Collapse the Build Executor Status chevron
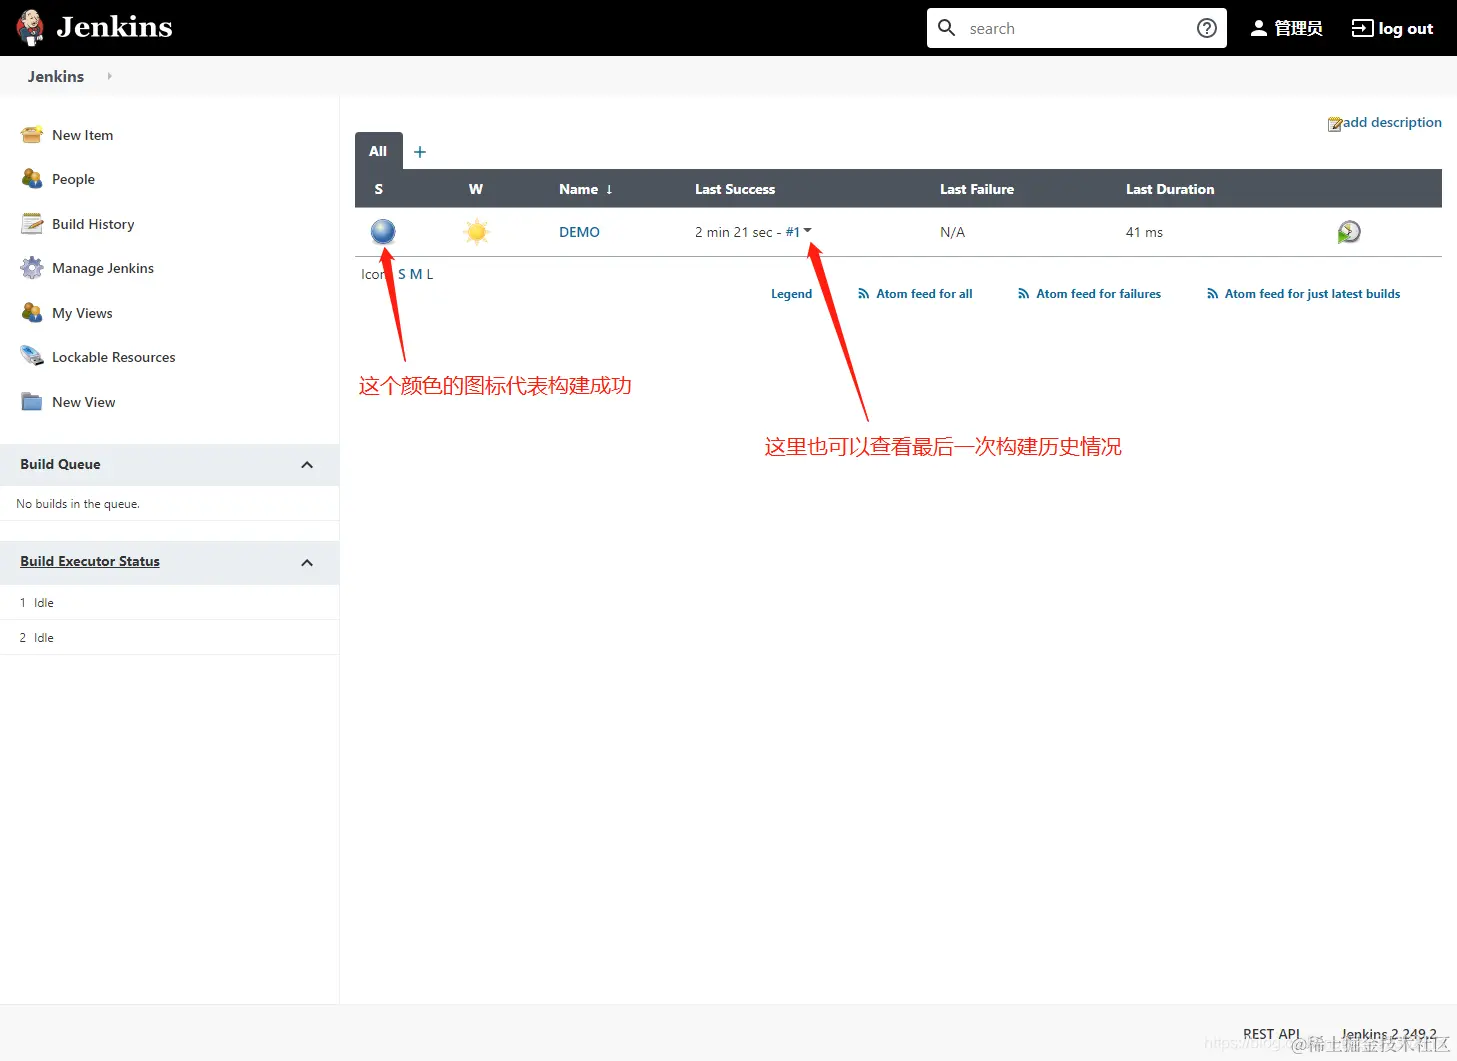Image resolution: width=1457 pixels, height=1061 pixels. tap(307, 563)
